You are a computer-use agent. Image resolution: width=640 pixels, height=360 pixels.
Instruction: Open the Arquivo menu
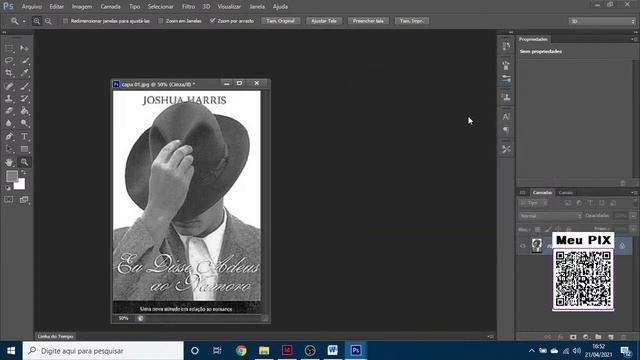tap(31, 7)
